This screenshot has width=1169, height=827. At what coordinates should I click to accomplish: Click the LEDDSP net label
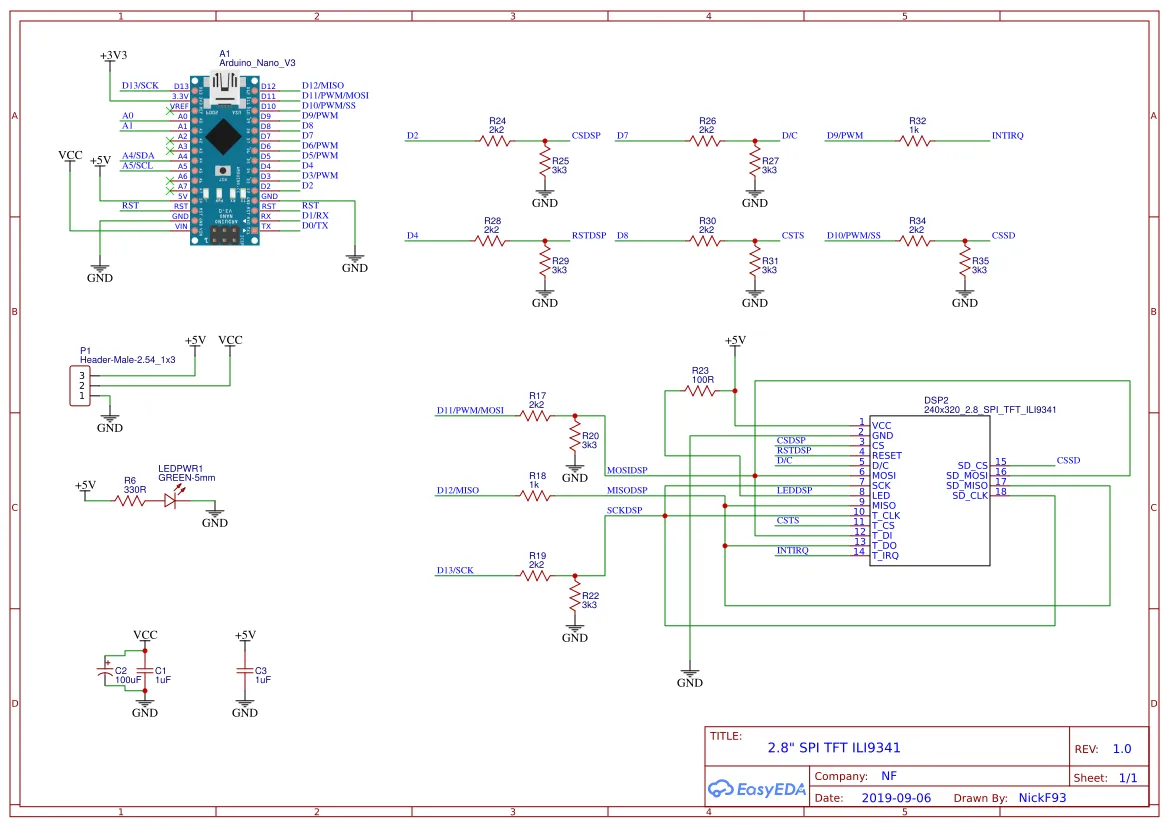coord(795,491)
